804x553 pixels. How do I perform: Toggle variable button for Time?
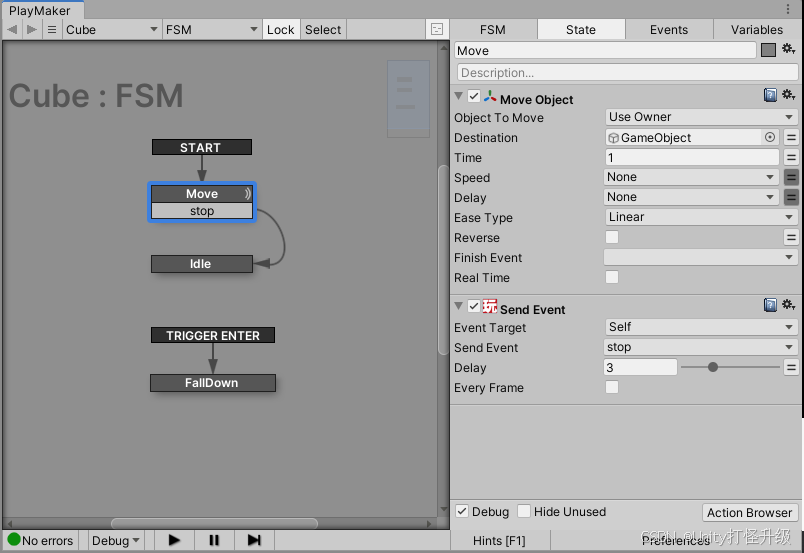[791, 157]
